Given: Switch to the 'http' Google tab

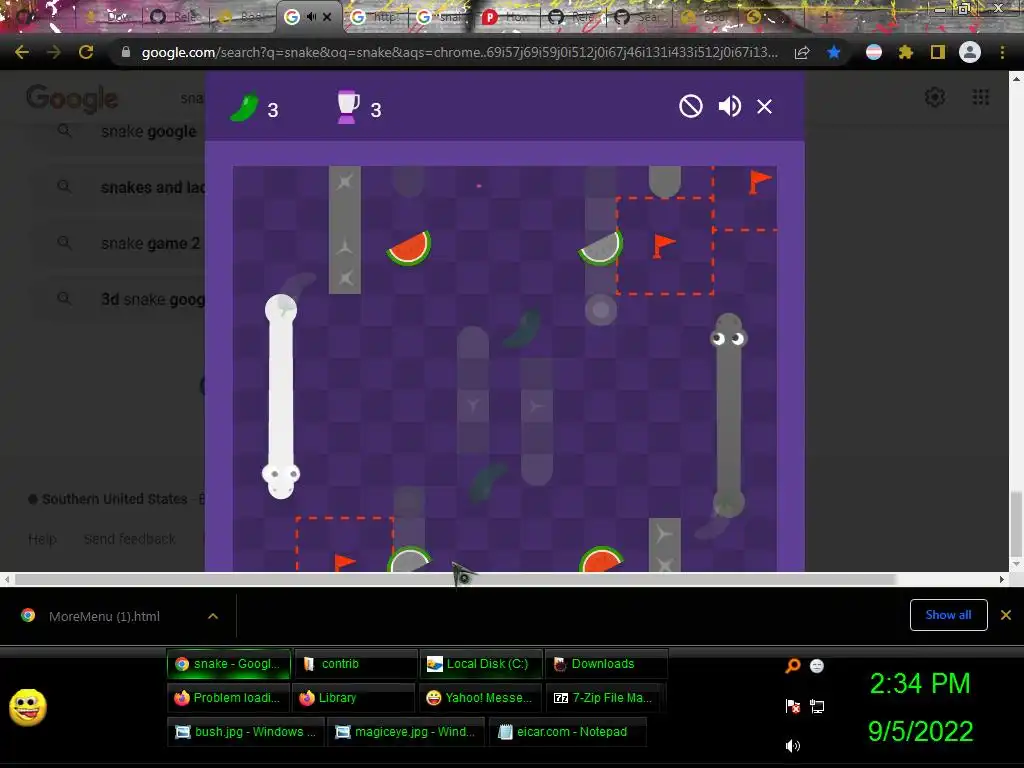Looking at the screenshot, I should tap(376, 17).
